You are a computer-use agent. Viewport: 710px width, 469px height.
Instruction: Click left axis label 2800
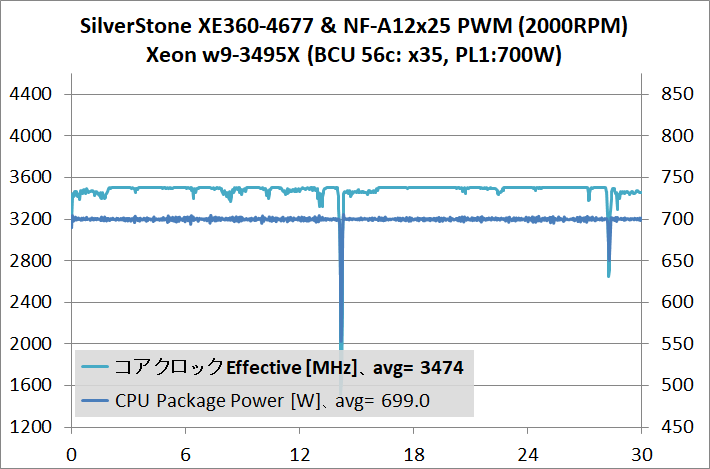(x=30, y=260)
